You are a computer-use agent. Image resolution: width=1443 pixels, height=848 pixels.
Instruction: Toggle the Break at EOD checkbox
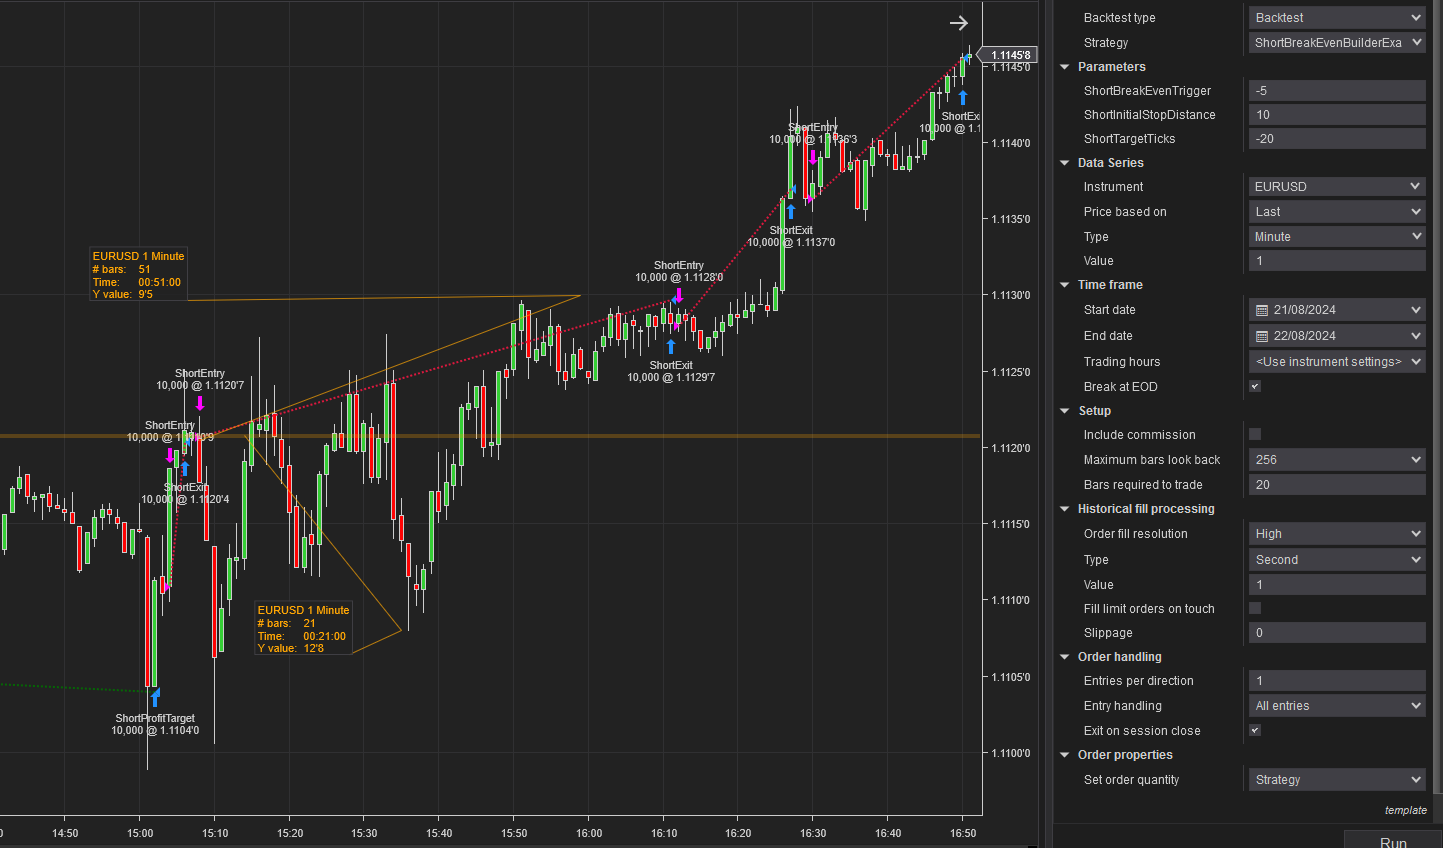tap(1255, 386)
